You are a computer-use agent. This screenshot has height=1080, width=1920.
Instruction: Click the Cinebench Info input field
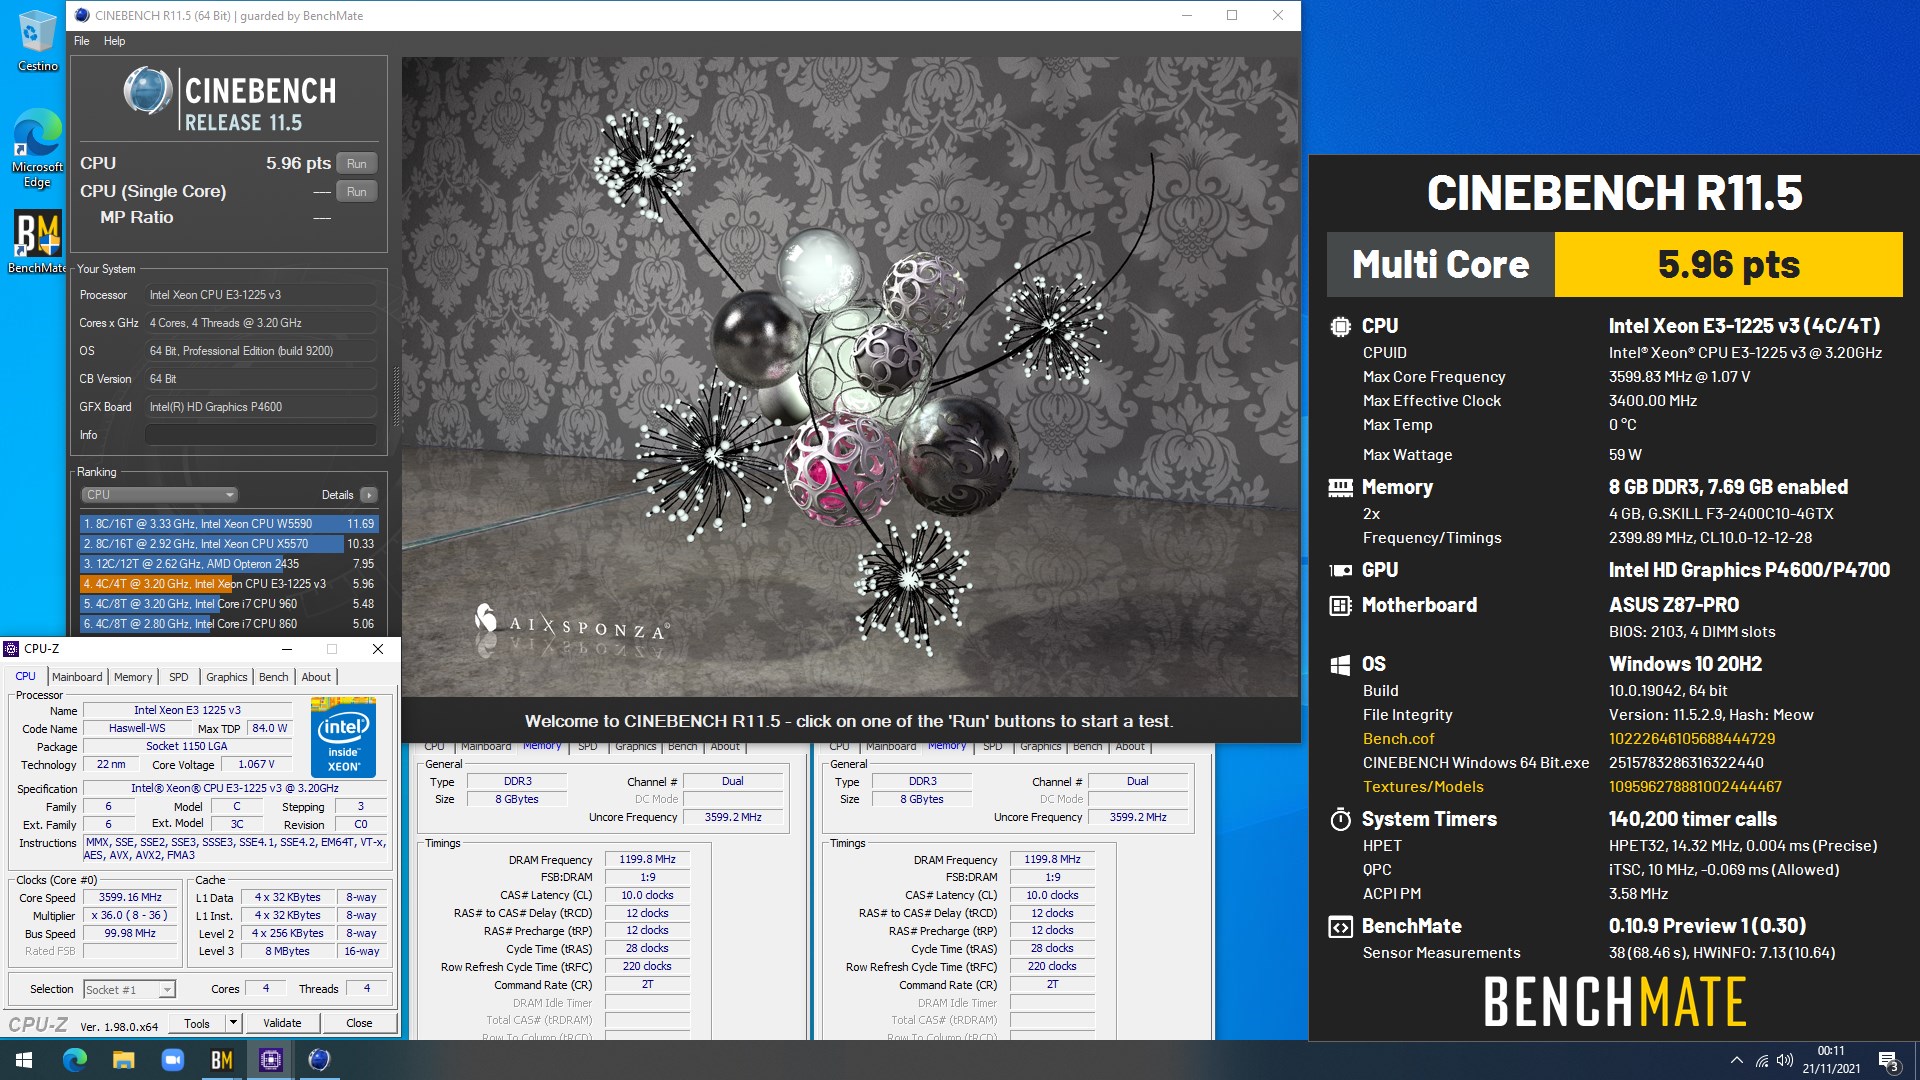[261, 435]
